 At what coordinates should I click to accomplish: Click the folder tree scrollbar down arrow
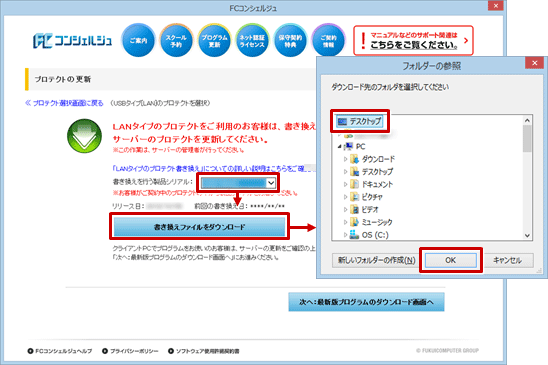pyautogui.click(x=527, y=235)
